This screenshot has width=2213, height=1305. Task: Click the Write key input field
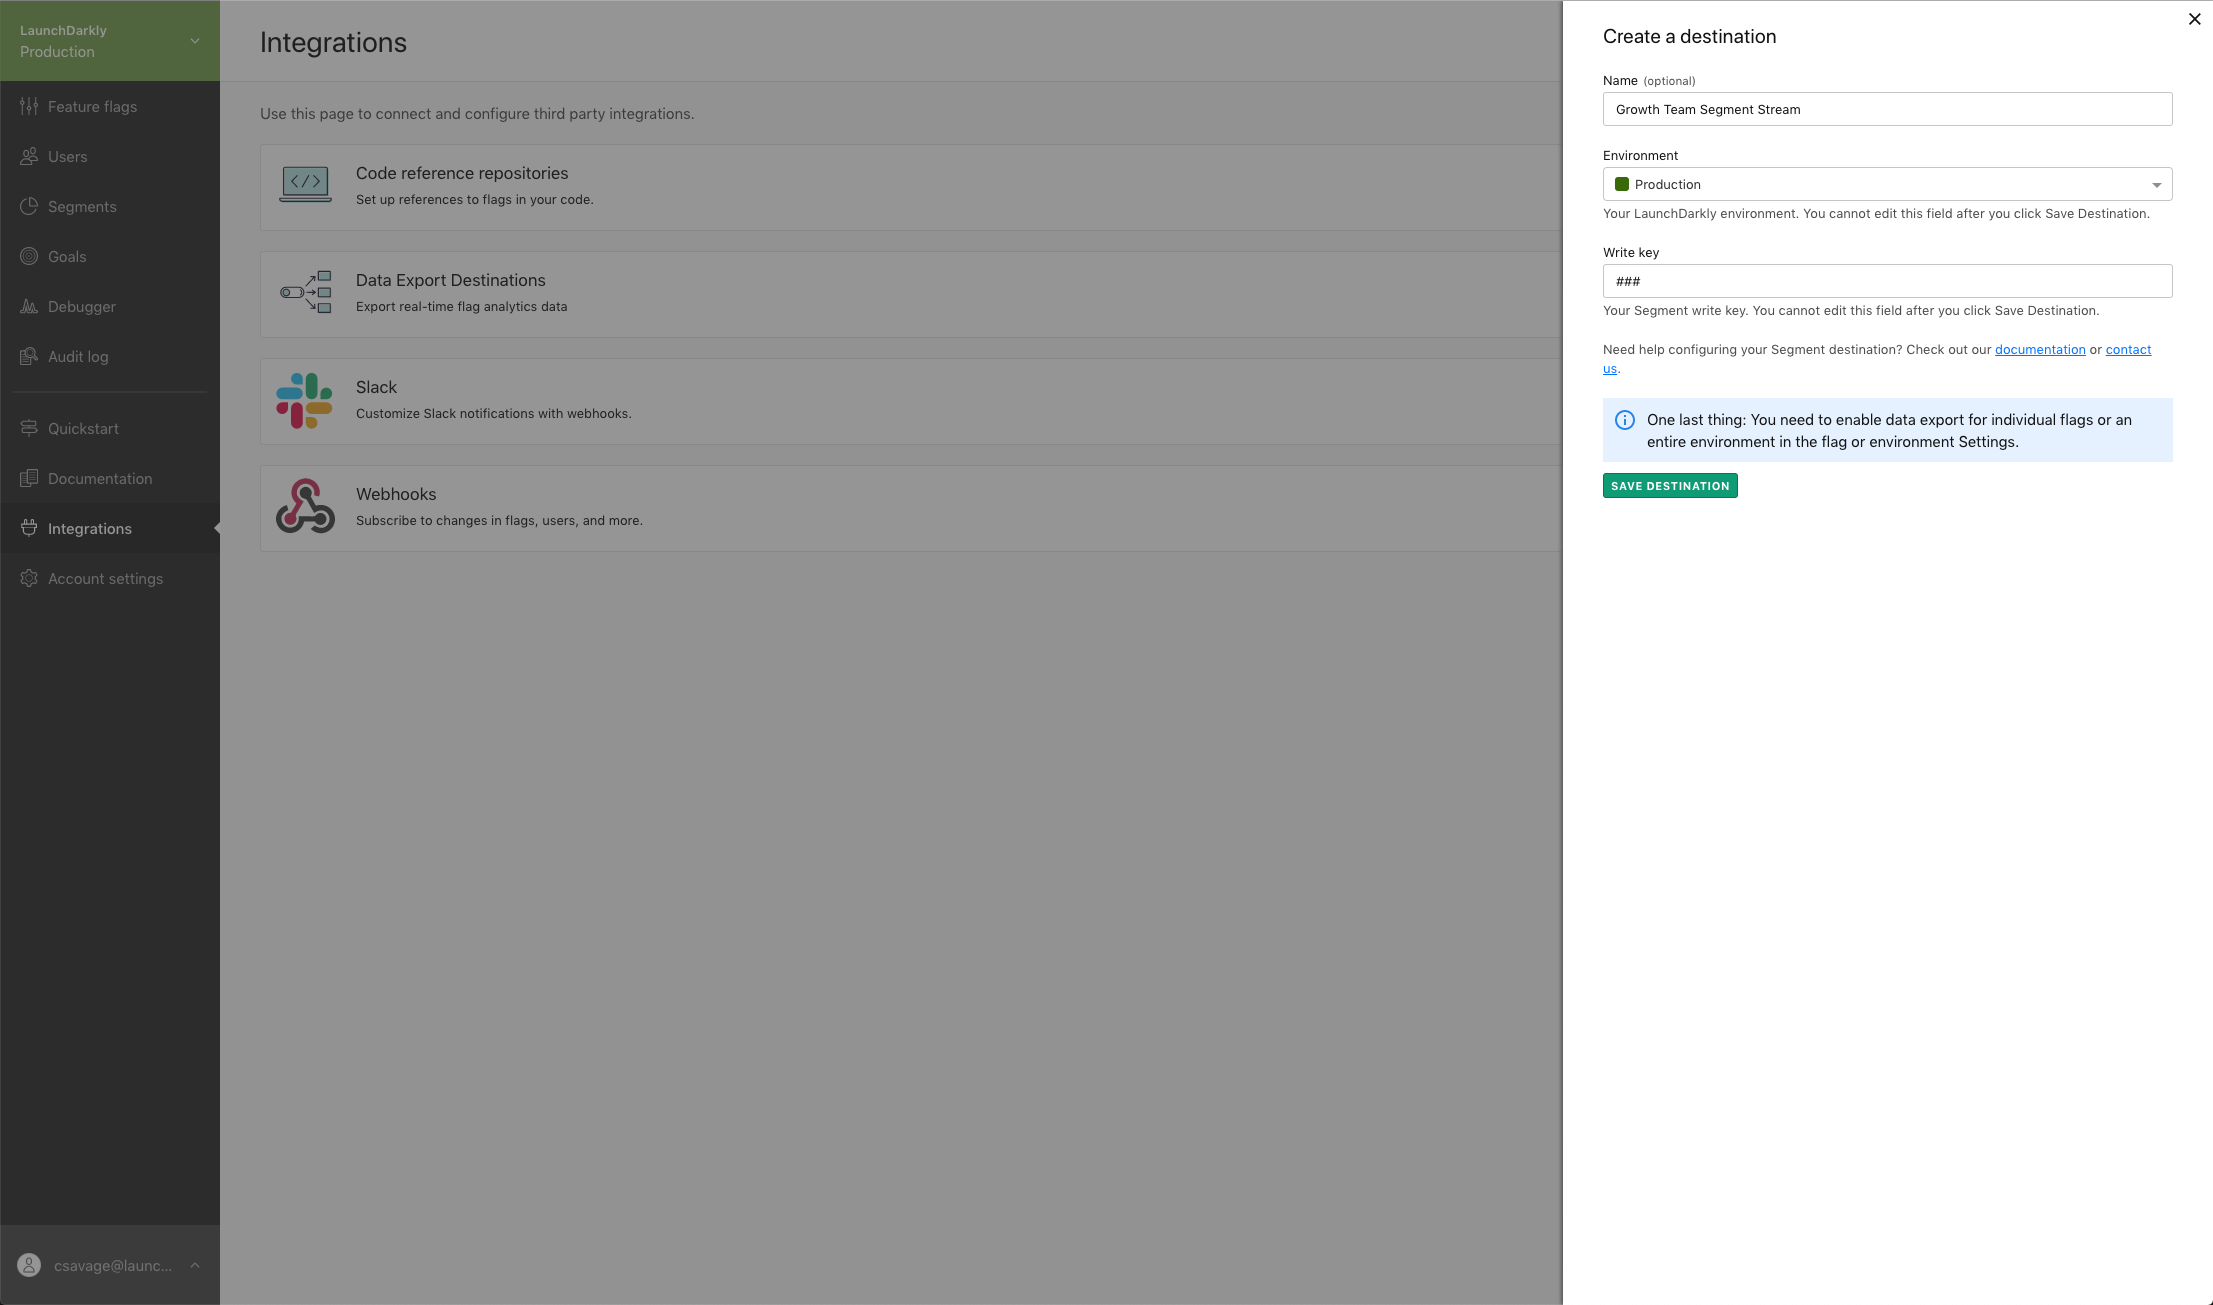pyautogui.click(x=1887, y=281)
